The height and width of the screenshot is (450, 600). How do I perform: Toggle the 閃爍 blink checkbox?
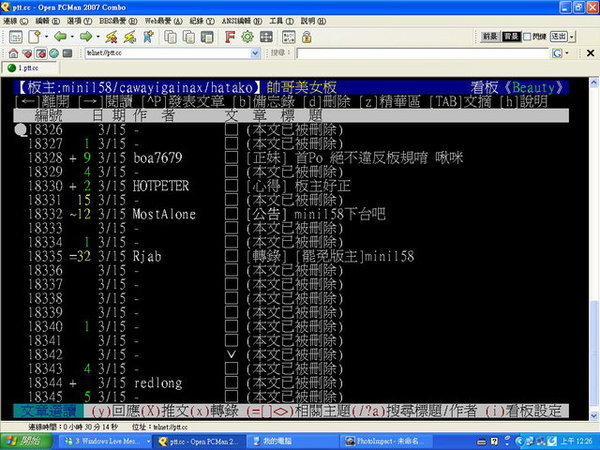(x=527, y=37)
